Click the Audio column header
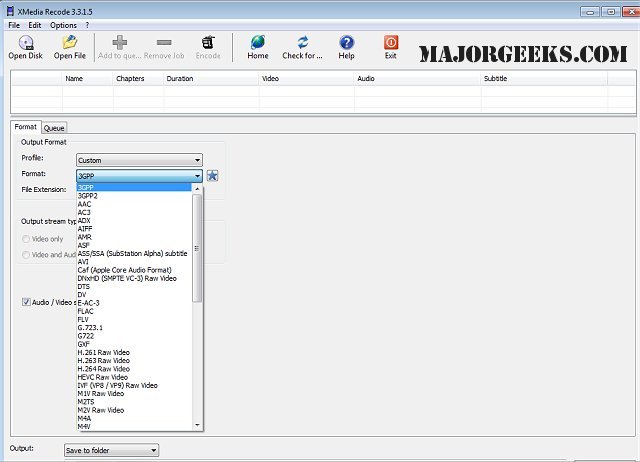This screenshot has width=640, height=462. [418, 79]
